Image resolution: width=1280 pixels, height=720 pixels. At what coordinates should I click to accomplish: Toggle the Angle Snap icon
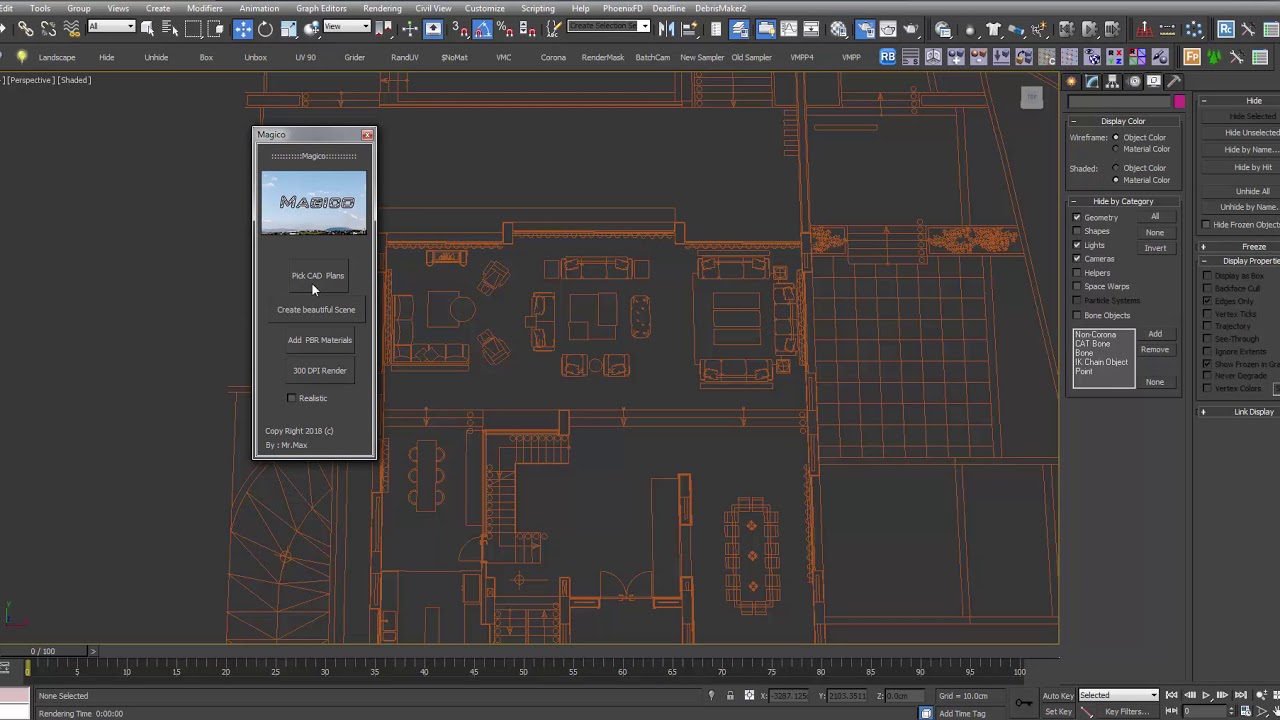point(482,29)
